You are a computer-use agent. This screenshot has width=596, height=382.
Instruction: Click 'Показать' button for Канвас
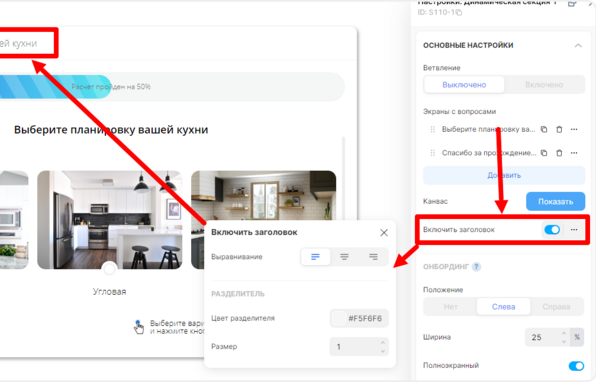(555, 201)
